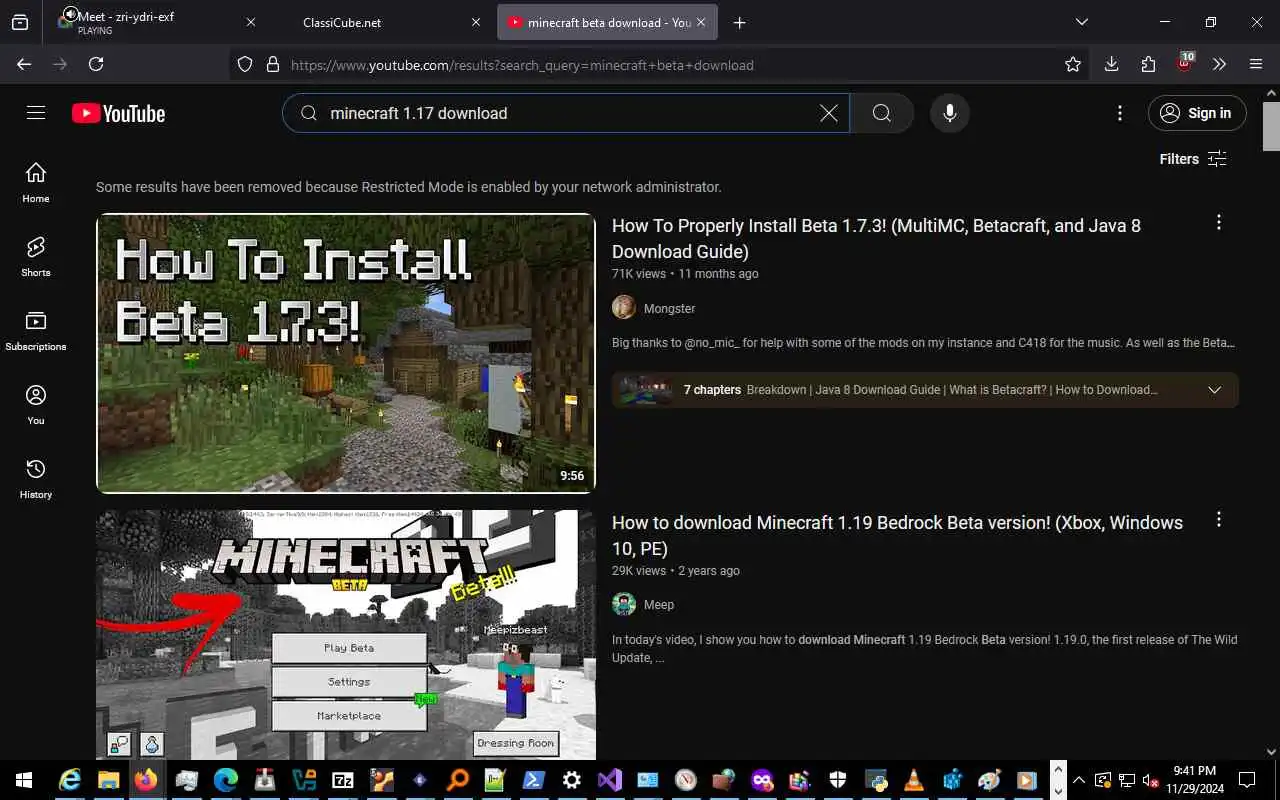Click the '29K views' text
This screenshot has height=800, width=1280.
click(638, 571)
